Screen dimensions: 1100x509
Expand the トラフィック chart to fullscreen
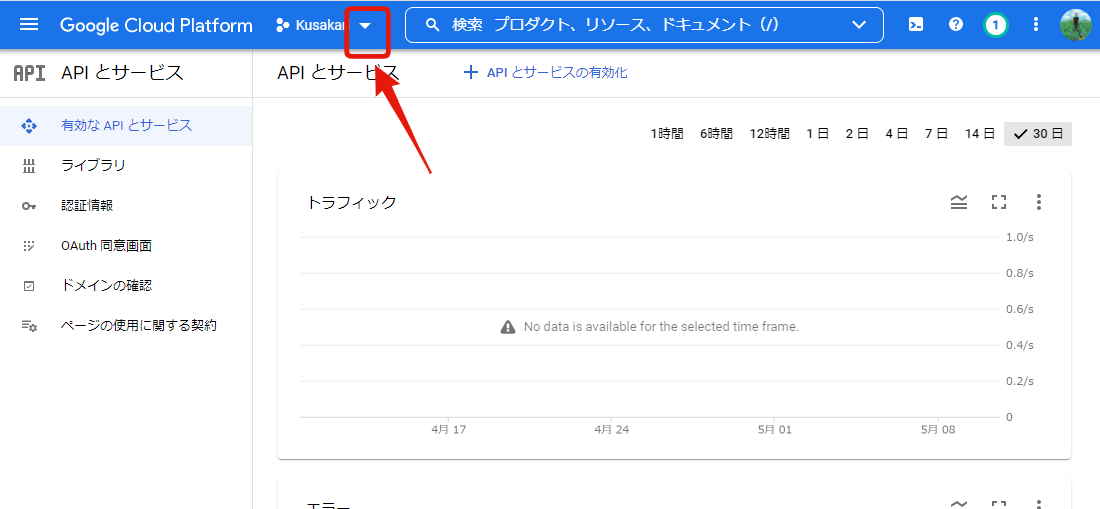(999, 203)
